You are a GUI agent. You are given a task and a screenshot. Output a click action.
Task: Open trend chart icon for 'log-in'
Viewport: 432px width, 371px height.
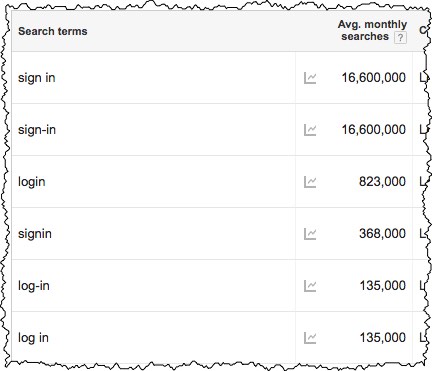tap(310, 286)
